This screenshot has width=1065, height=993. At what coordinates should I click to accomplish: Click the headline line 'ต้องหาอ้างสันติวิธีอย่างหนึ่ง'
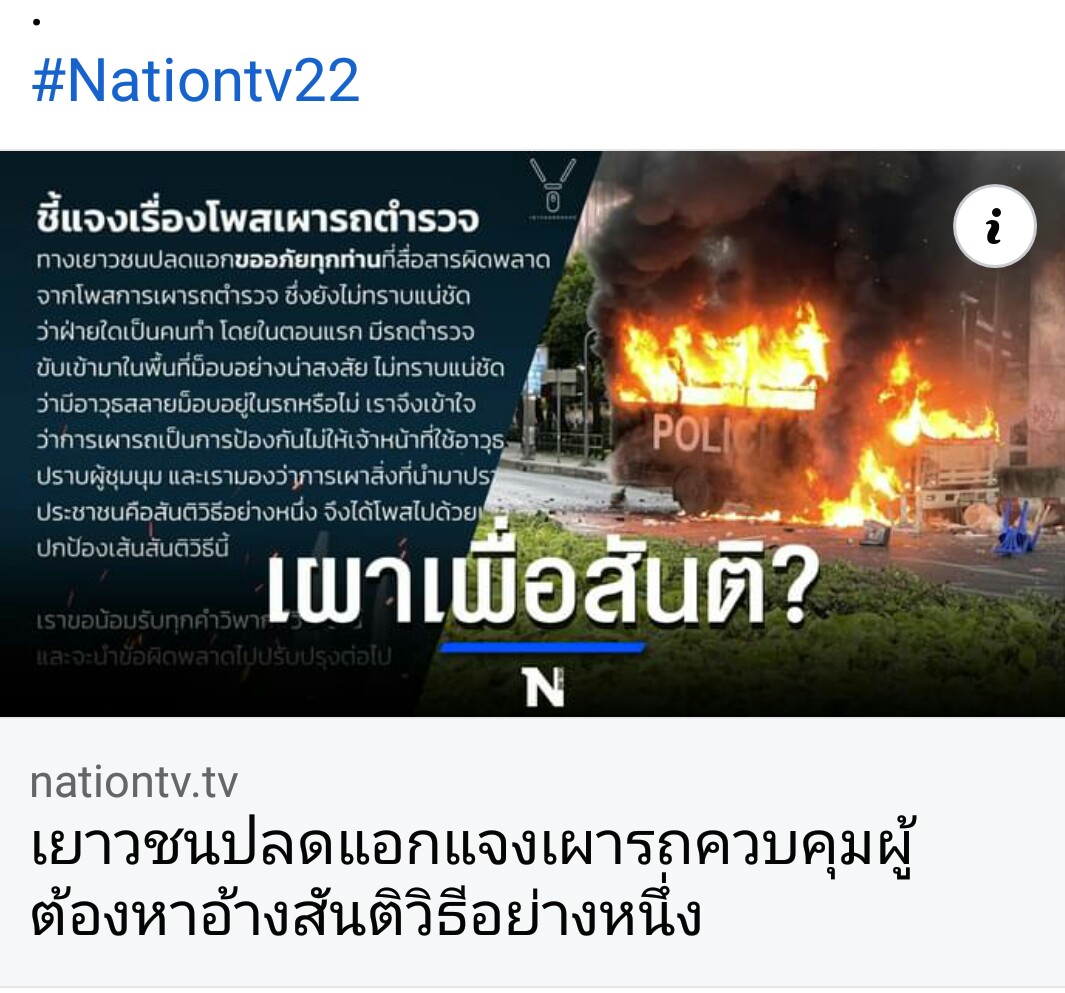pos(365,915)
